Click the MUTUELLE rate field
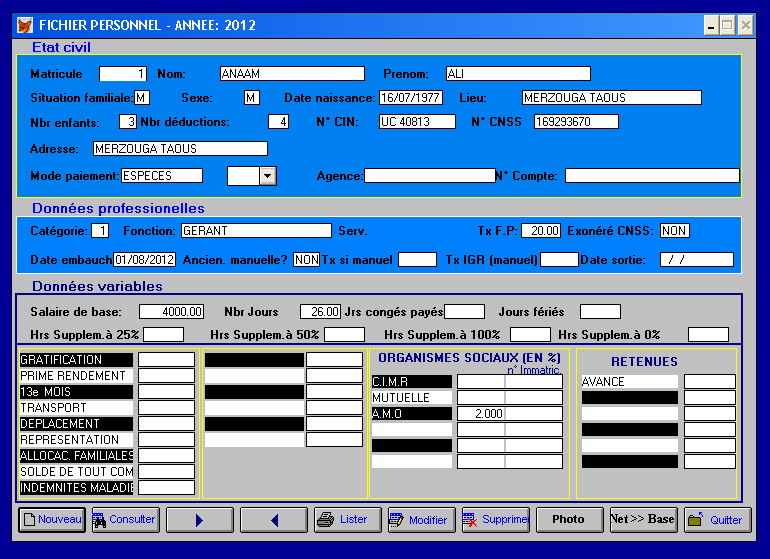Image resolution: width=770 pixels, height=559 pixels. pos(481,397)
